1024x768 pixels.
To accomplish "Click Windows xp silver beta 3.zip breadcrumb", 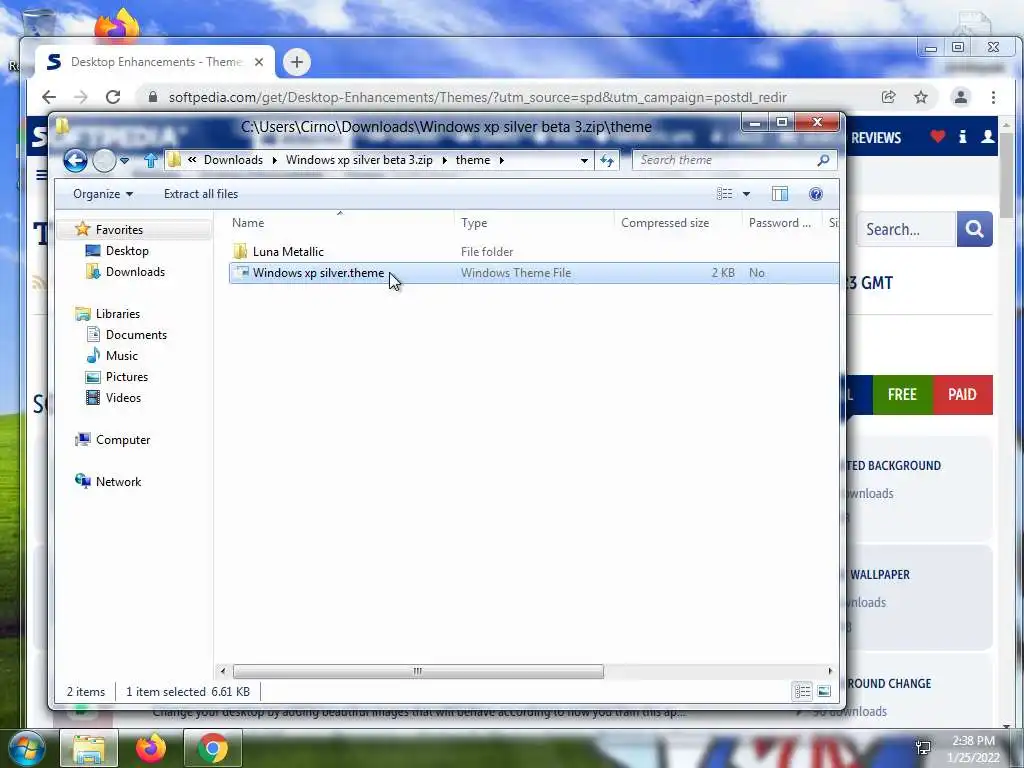I will point(359,160).
